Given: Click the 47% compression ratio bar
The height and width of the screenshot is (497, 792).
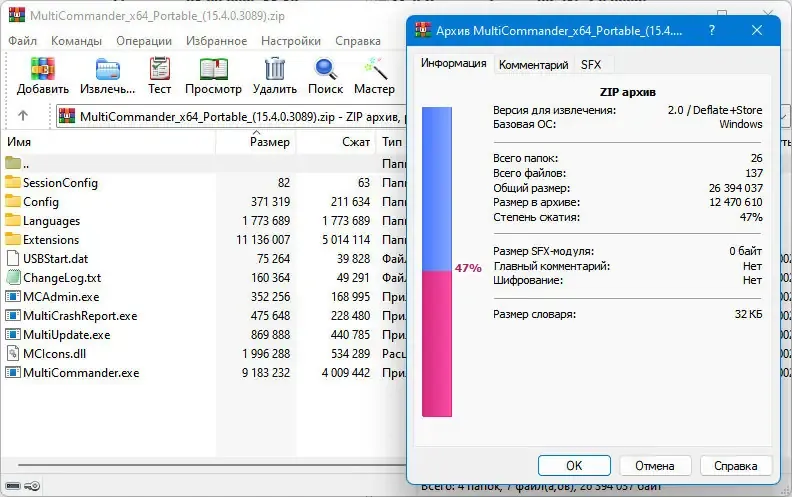Looking at the screenshot, I should (x=437, y=262).
